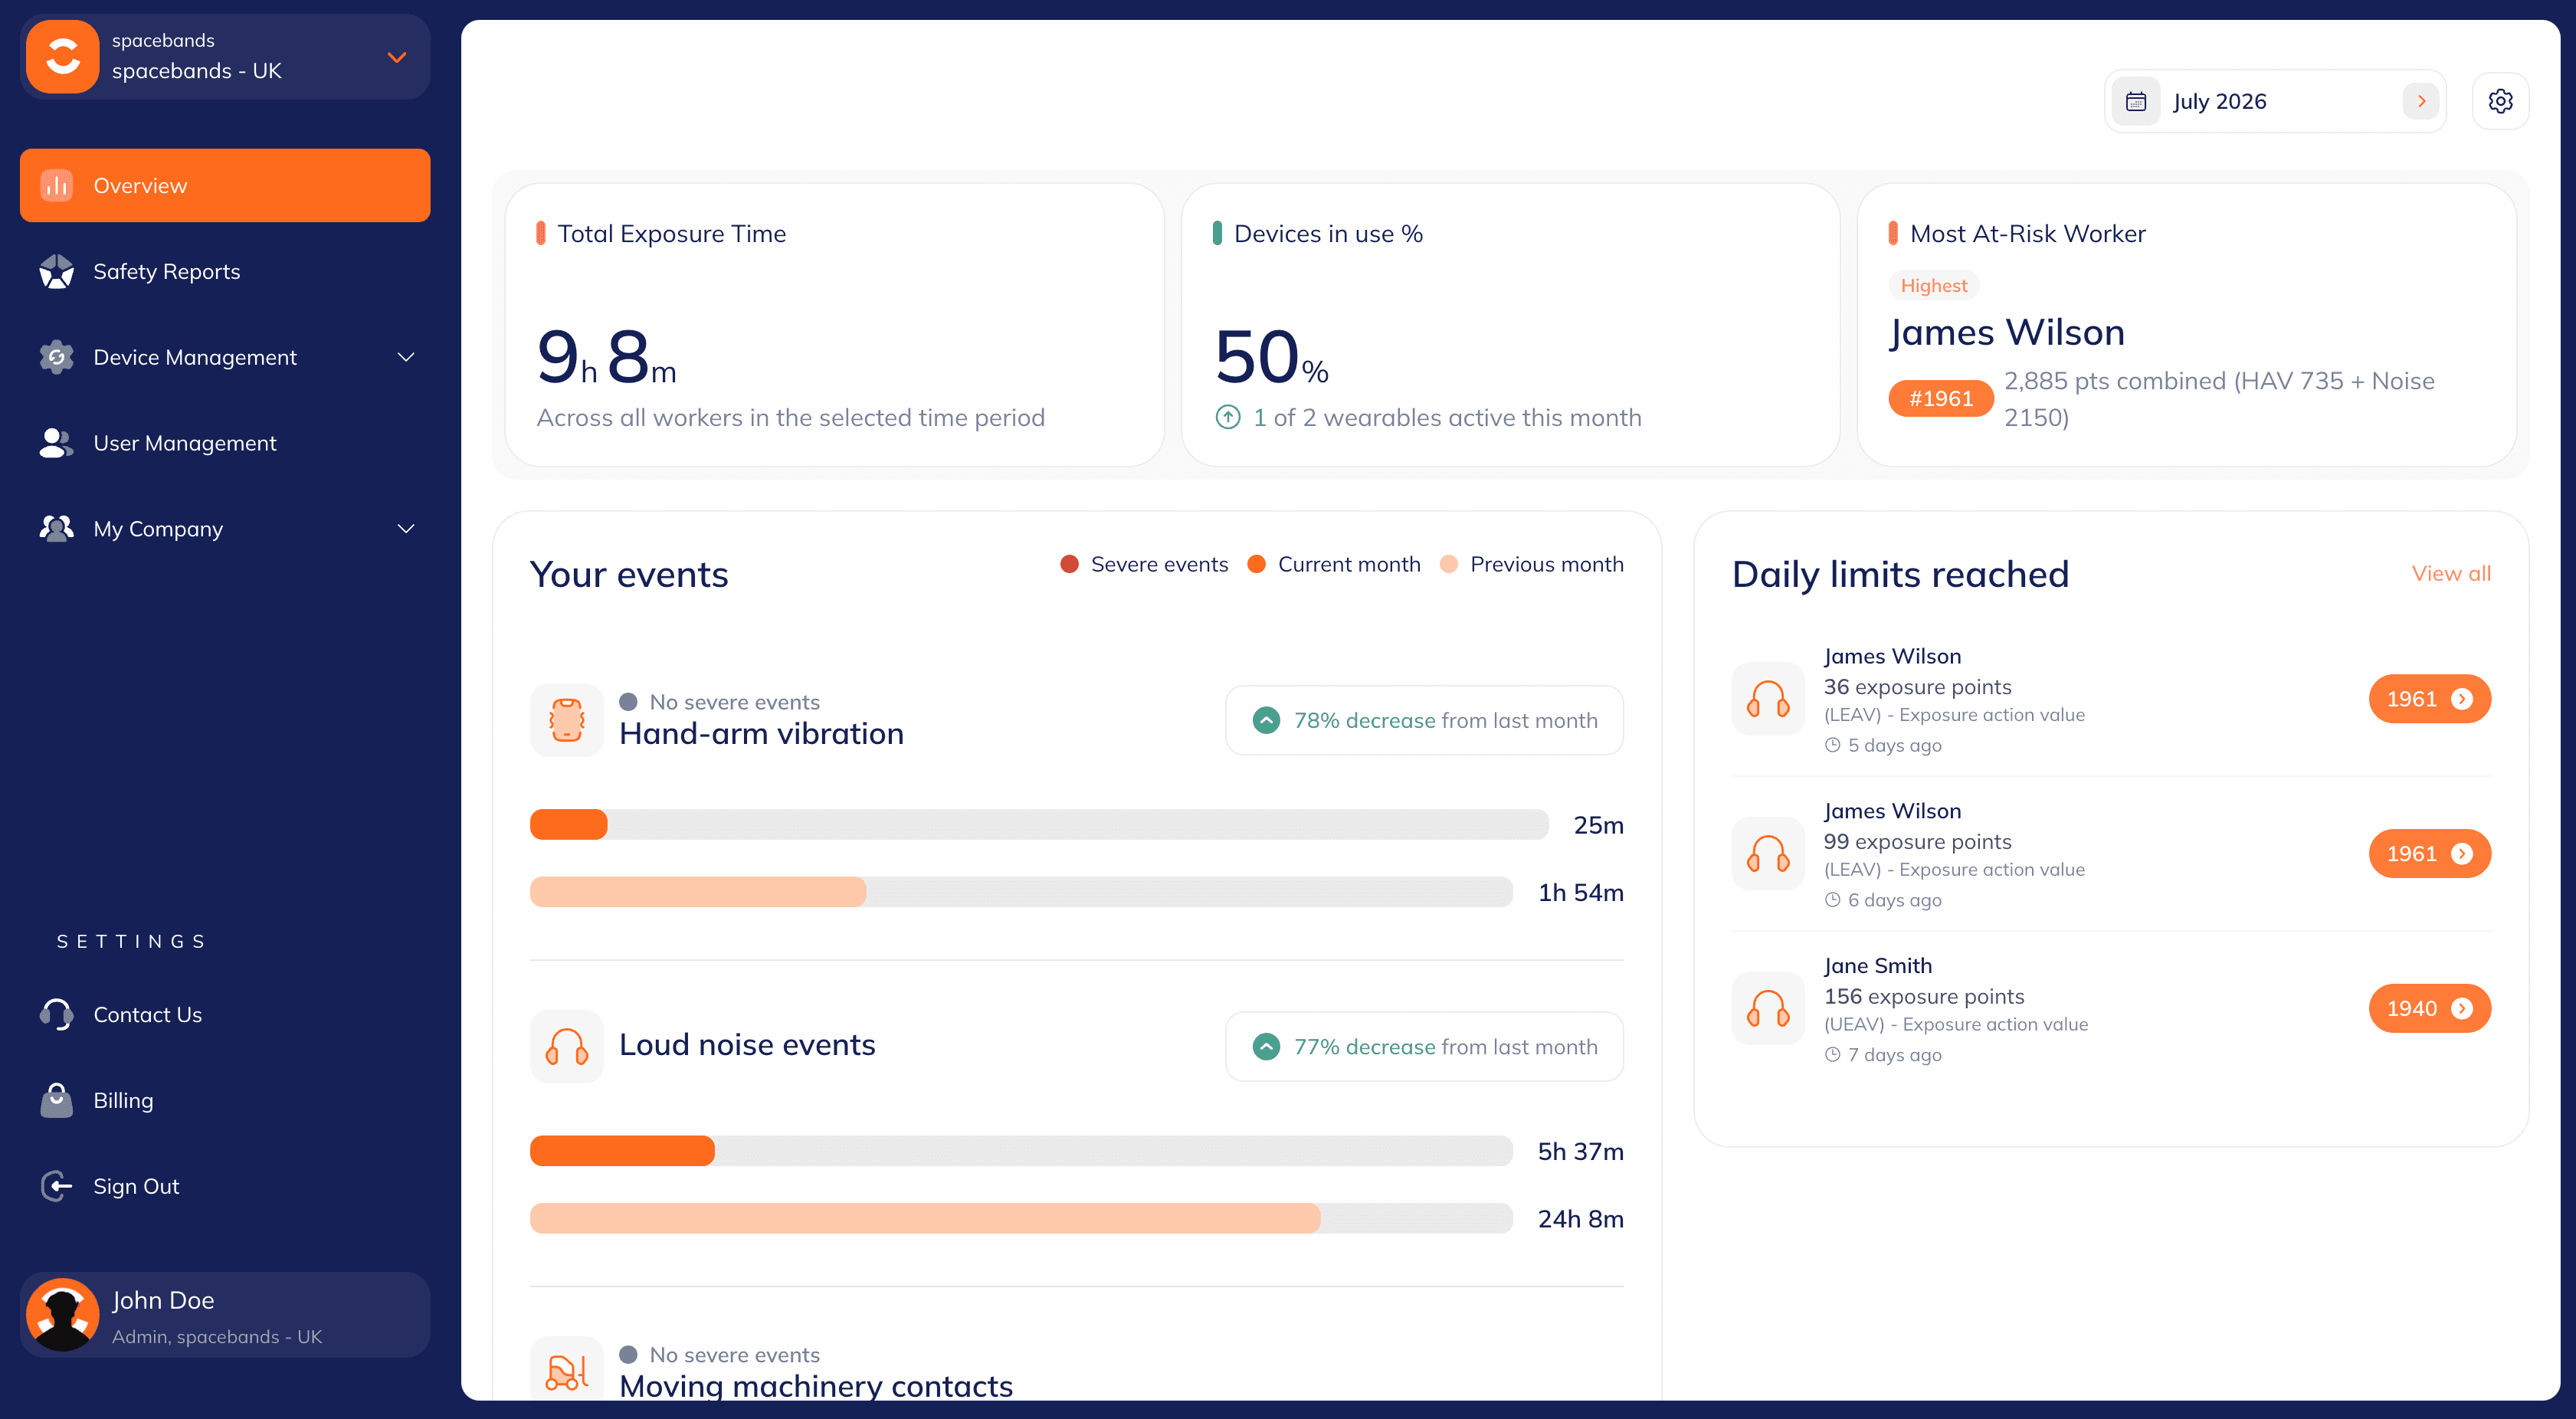Click the next month arrow

tap(2421, 101)
